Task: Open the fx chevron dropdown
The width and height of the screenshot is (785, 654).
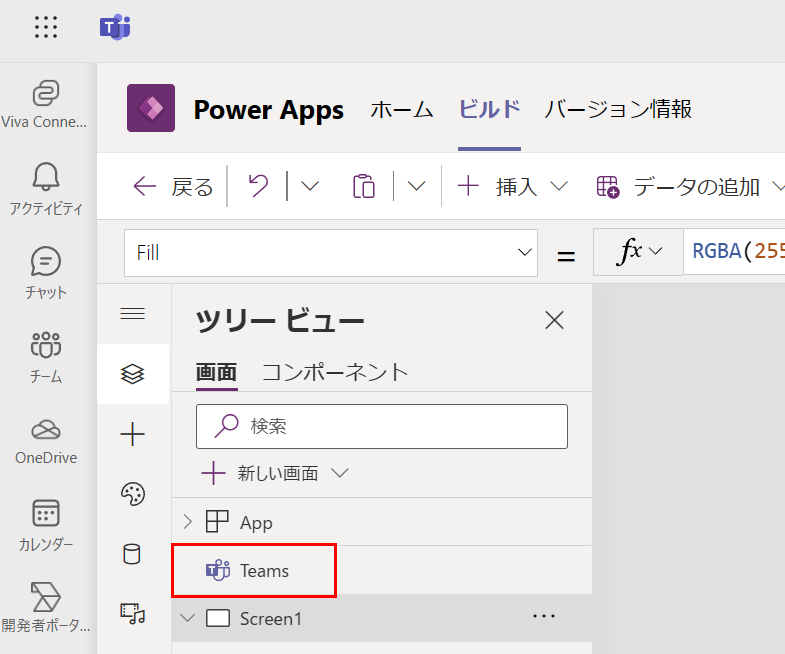Action: click(x=655, y=250)
